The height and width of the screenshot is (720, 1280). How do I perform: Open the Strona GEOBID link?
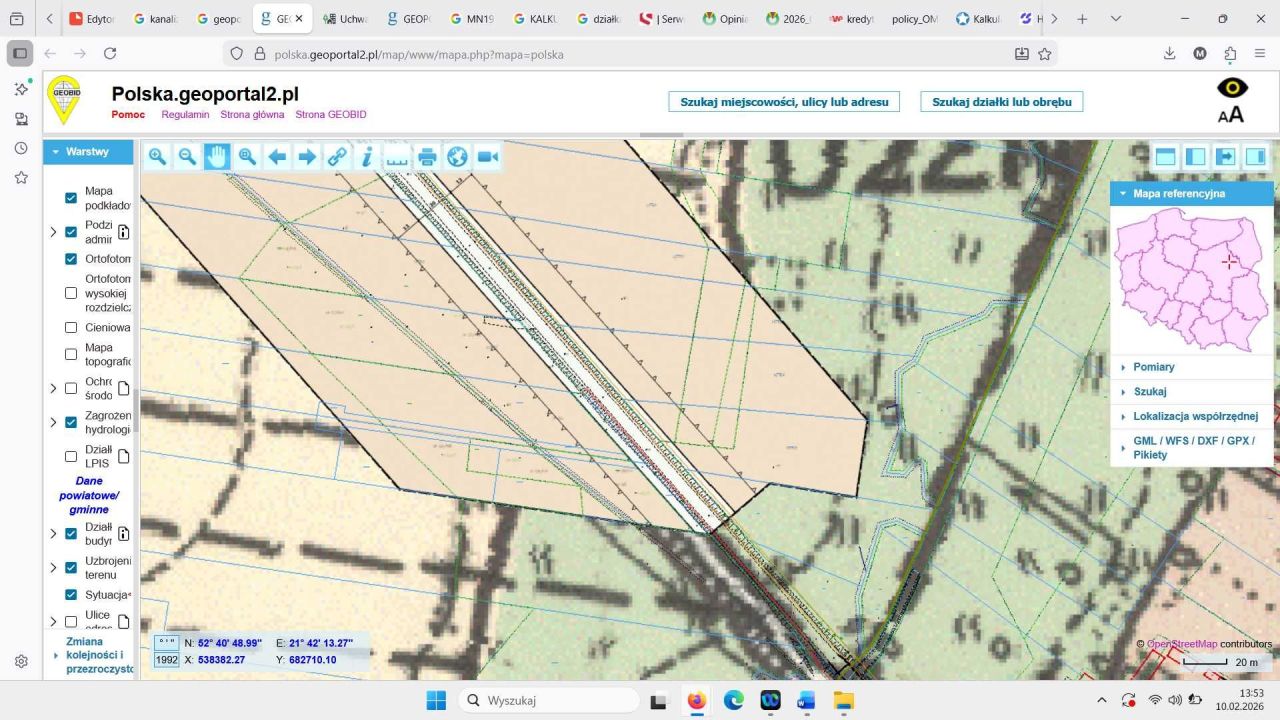331,114
